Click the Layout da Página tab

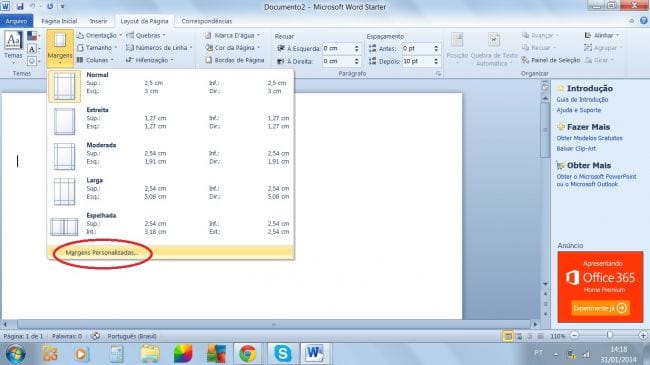coord(144,21)
